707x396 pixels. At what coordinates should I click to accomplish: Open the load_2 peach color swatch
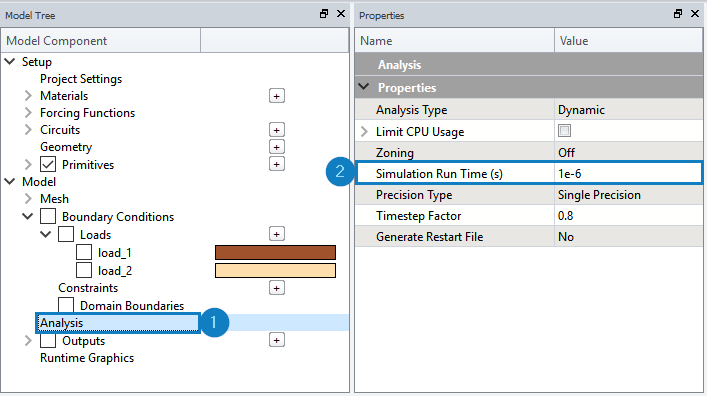tap(275, 271)
